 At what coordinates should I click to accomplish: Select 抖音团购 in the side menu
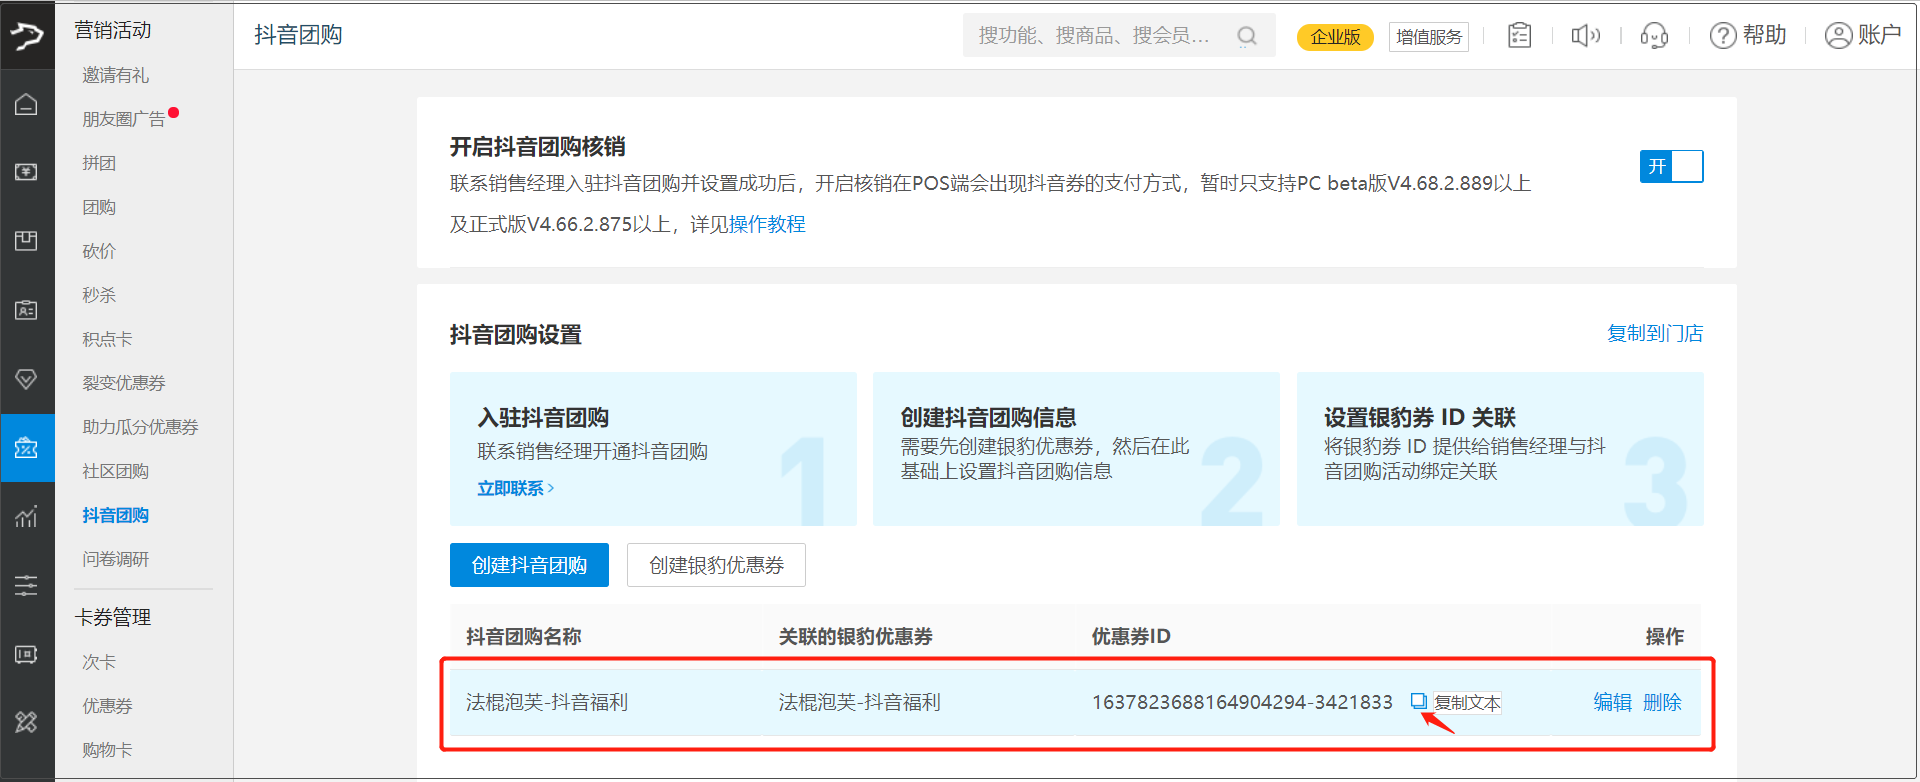point(115,515)
